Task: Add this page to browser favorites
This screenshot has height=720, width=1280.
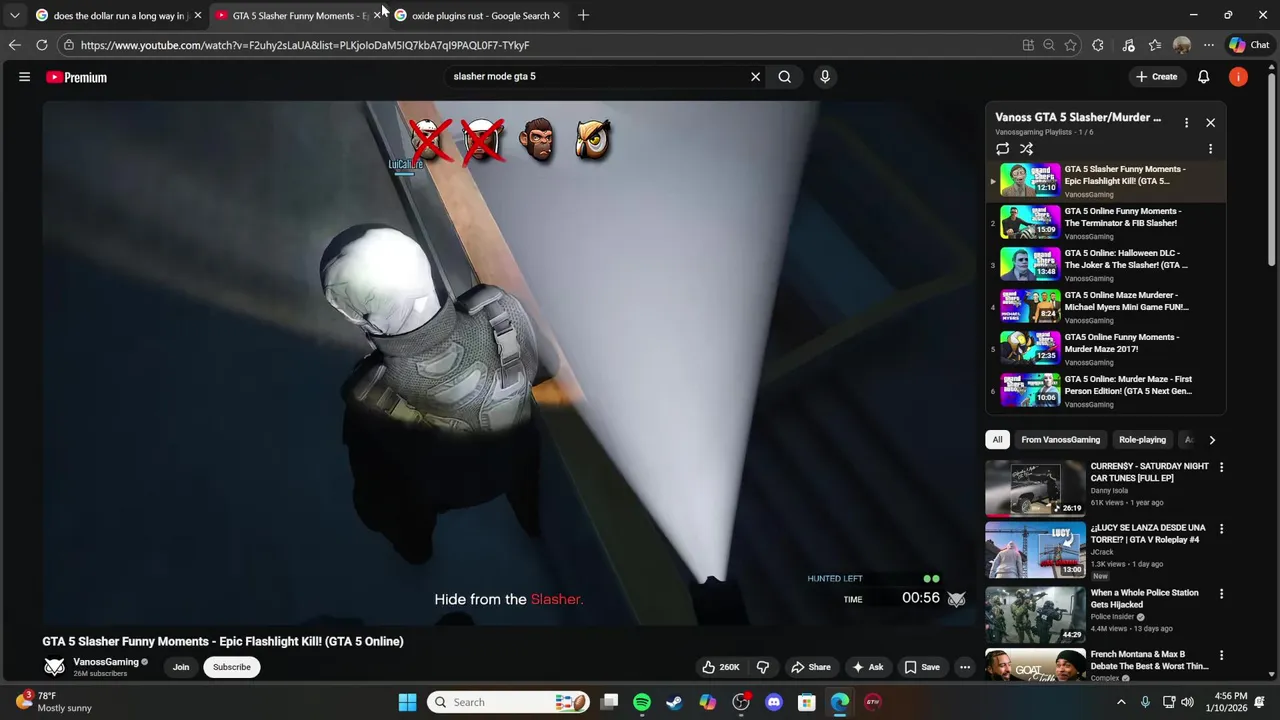Action: [1071, 45]
